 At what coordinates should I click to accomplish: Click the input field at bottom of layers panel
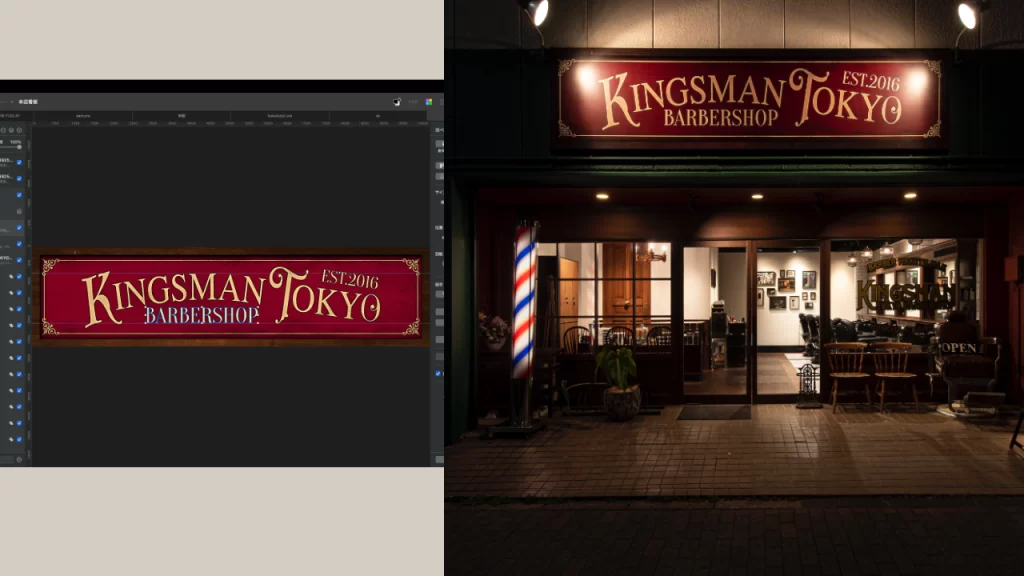click(x=7, y=459)
